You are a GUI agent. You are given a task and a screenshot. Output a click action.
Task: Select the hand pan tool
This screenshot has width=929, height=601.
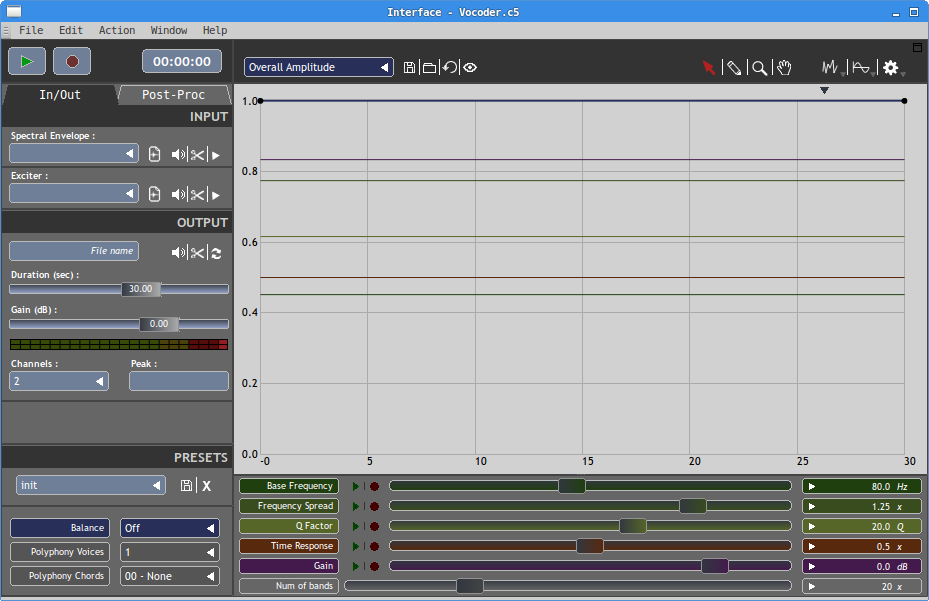[784, 68]
